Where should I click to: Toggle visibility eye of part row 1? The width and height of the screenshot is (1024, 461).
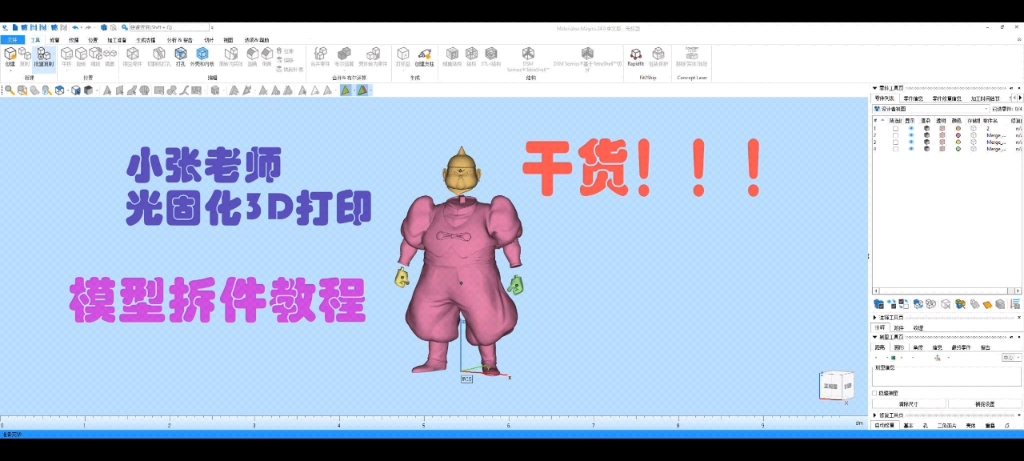tap(911, 129)
